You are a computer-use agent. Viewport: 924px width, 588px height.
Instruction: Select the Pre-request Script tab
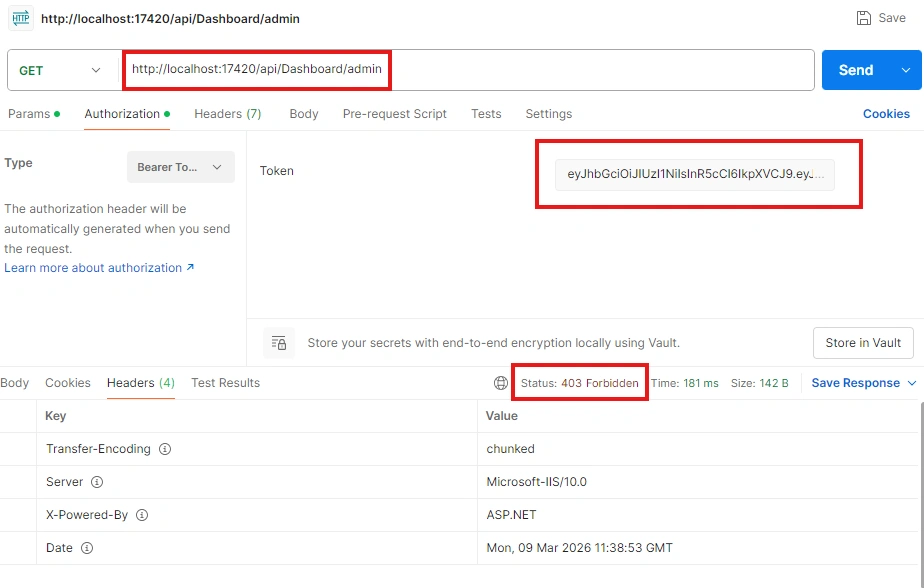coord(394,114)
